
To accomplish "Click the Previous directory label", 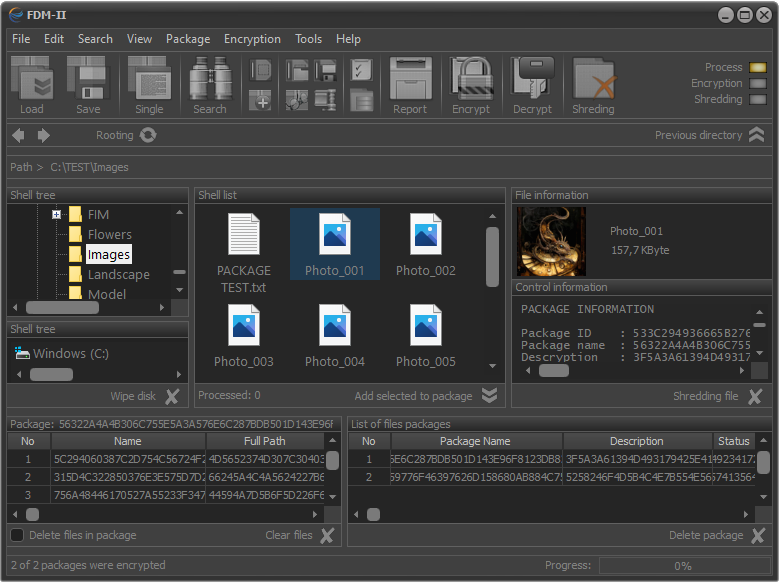I will [699, 135].
